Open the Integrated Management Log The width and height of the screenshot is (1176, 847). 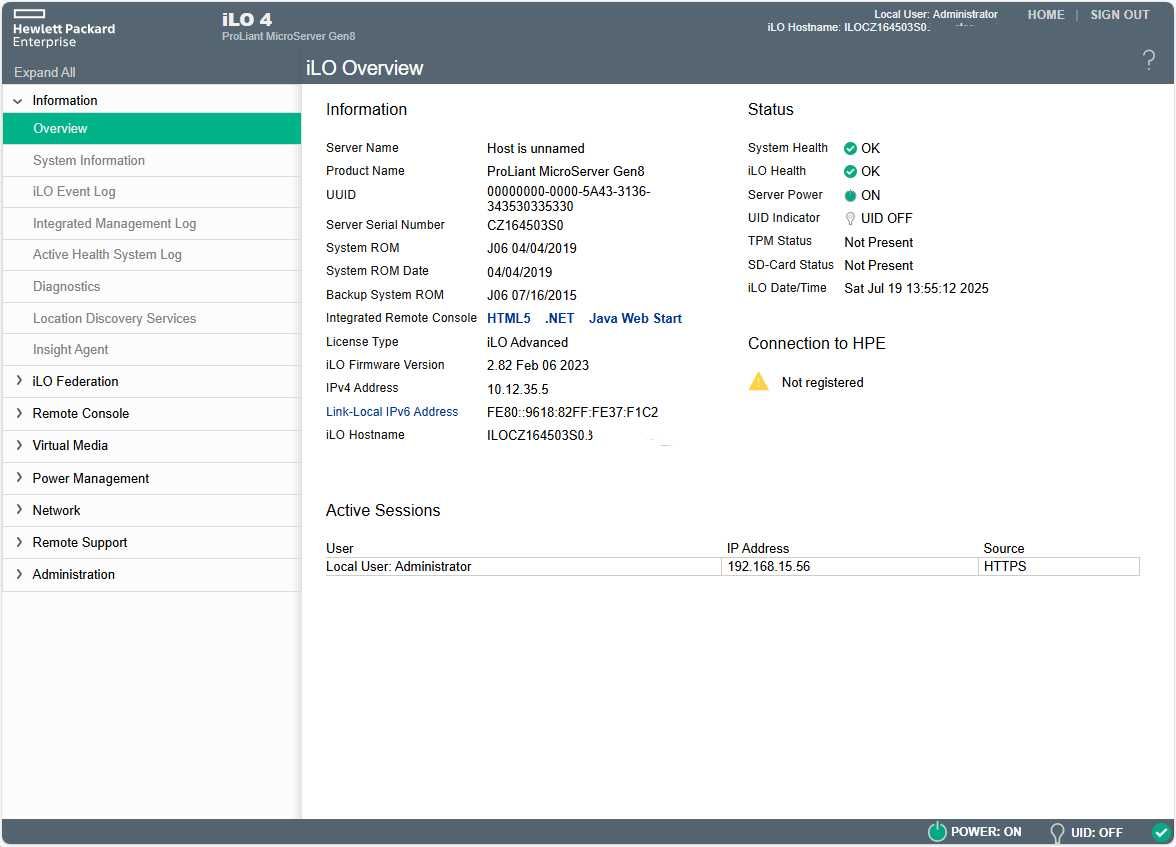tap(152, 224)
